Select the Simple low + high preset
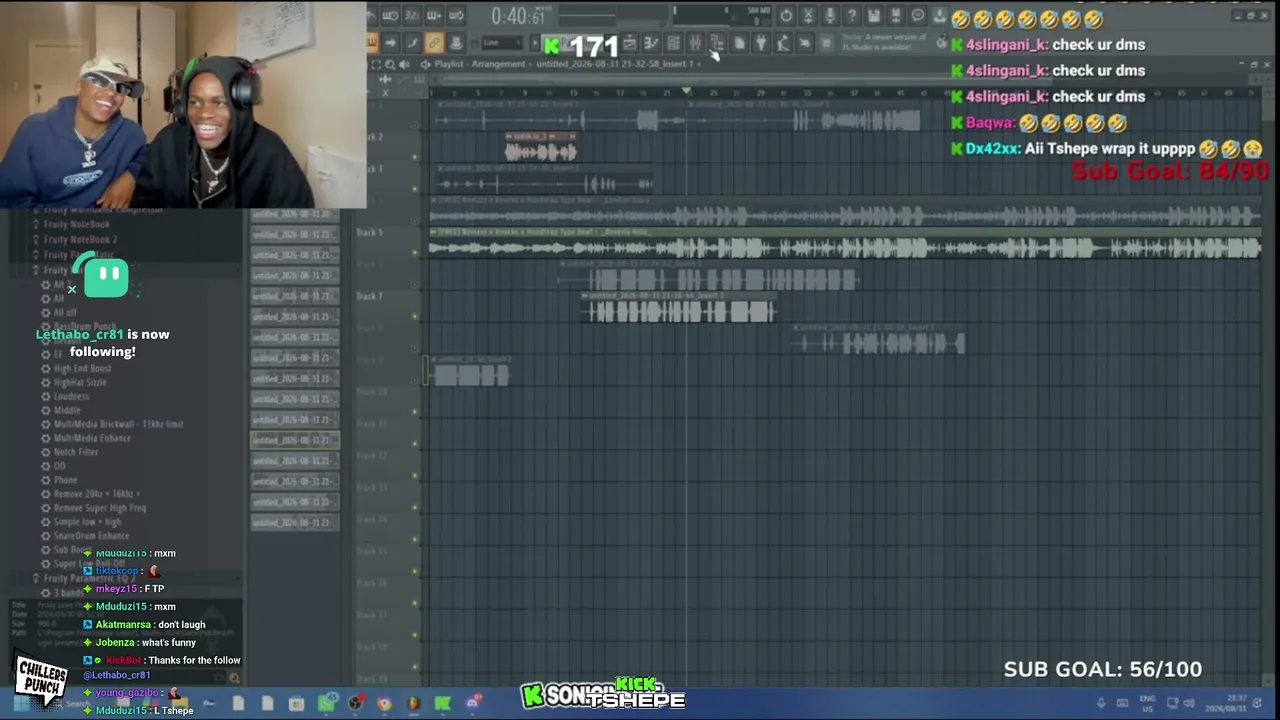Viewport: 1280px width, 720px height. coord(87,522)
